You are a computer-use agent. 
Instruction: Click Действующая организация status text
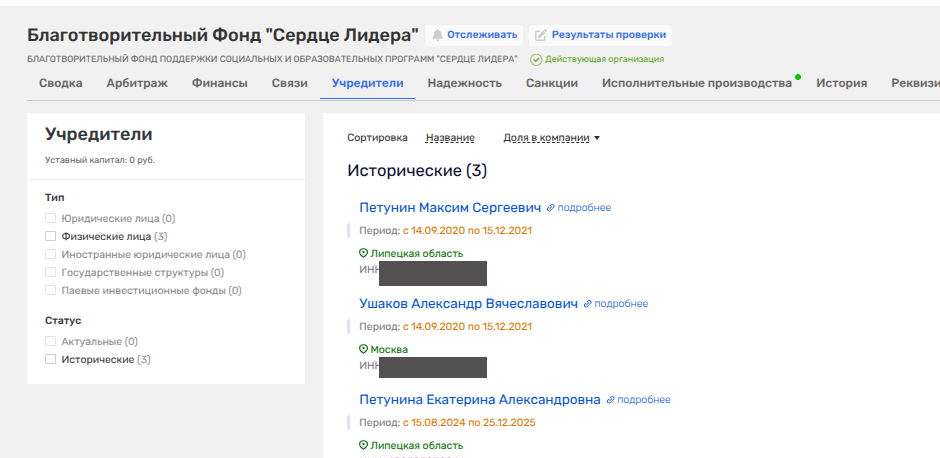coord(604,59)
